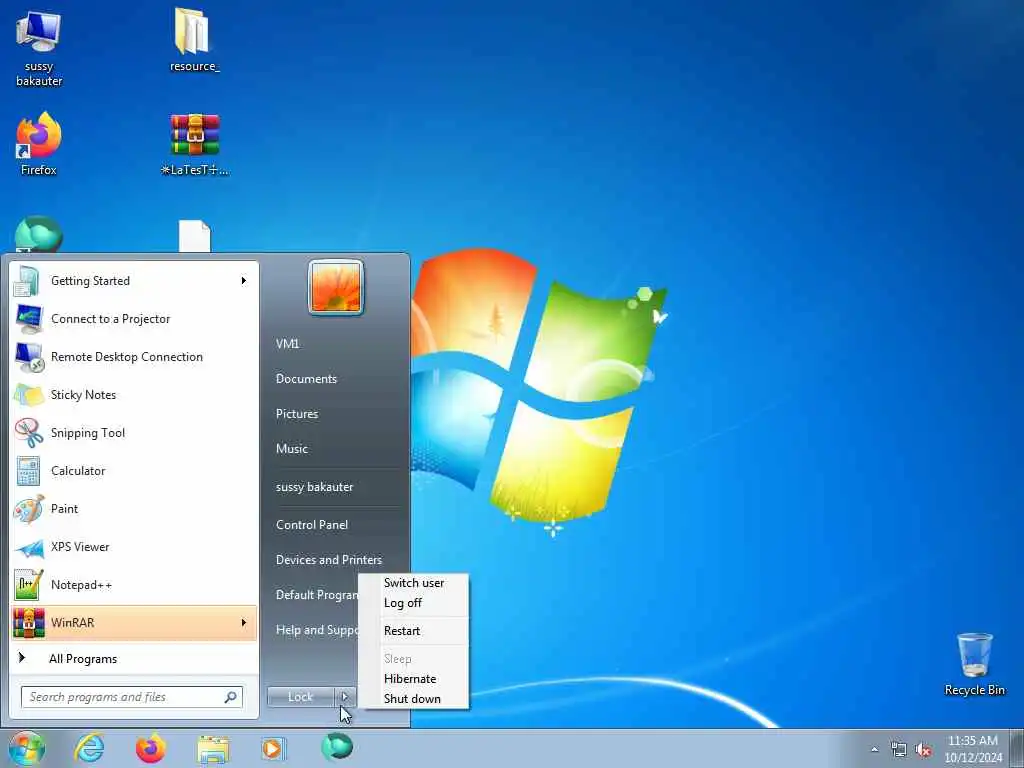
Task: Click the teal sphere app on taskbar
Action: pos(337,747)
